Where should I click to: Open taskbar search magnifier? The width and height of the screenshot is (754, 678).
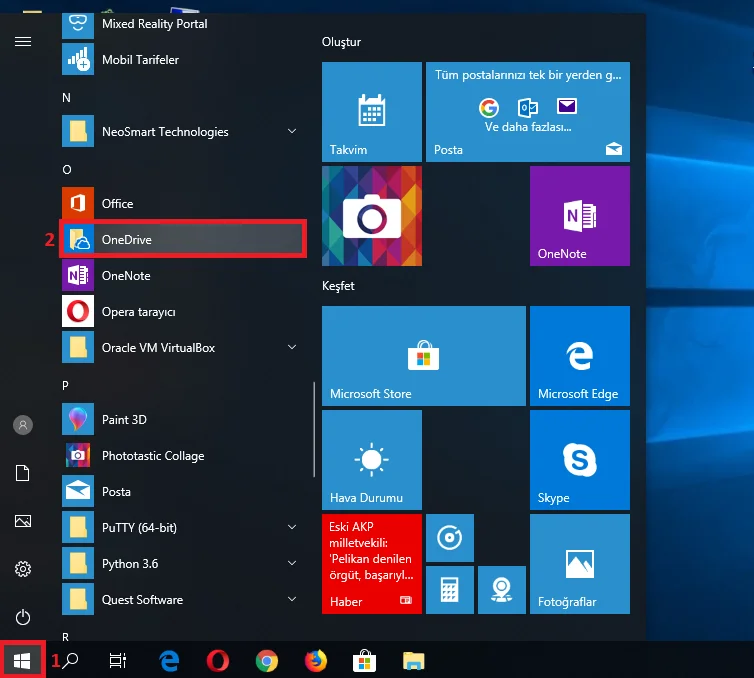pyautogui.click(x=70, y=660)
